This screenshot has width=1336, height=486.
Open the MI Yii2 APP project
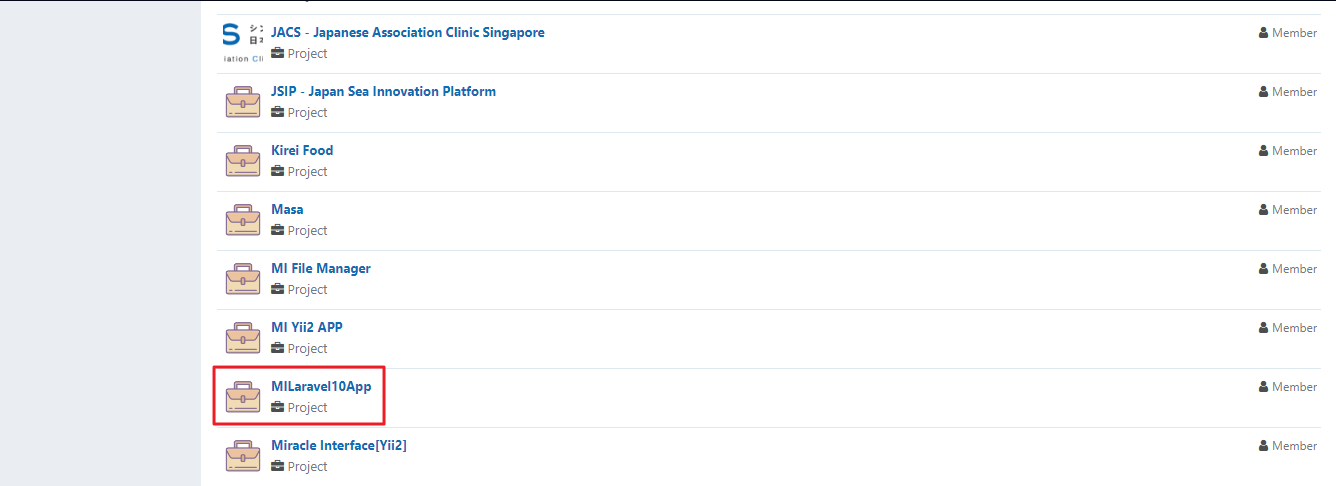(x=307, y=327)
